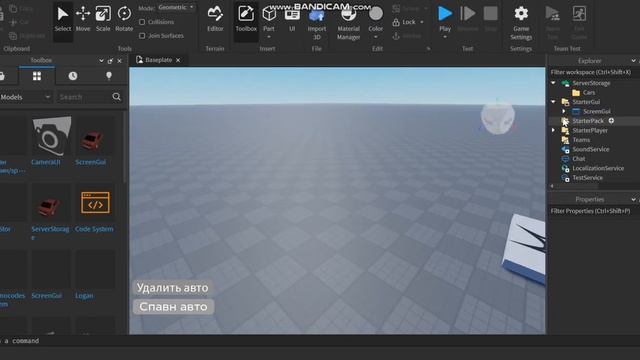Screen dimensions: 640x360
Task: Toggle the Toolbox button in ribbon
Action: tap(246, 20)
